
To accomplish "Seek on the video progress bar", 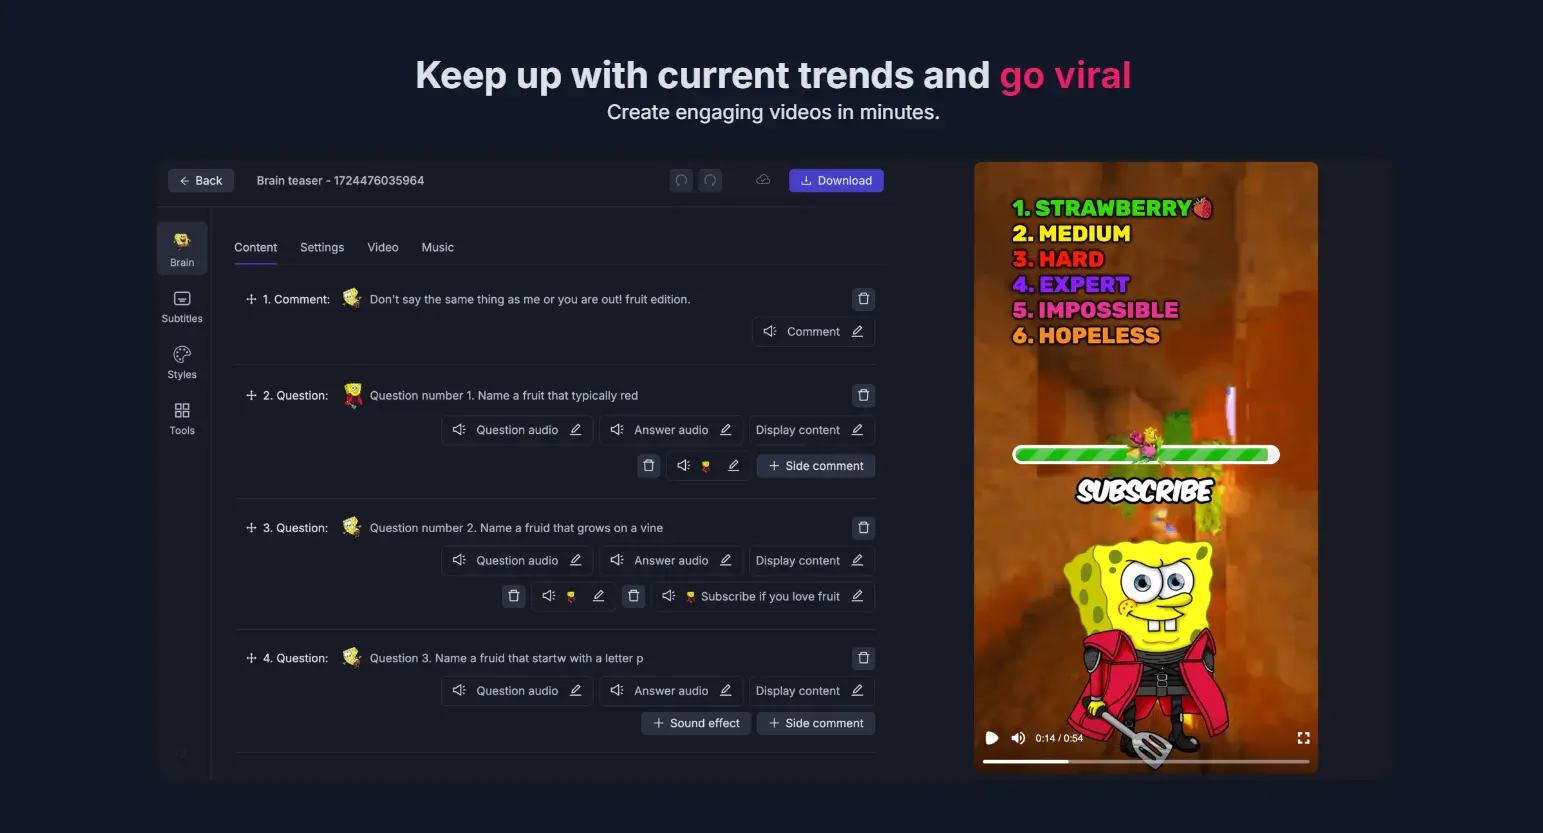I will [x=1146, y=762].
